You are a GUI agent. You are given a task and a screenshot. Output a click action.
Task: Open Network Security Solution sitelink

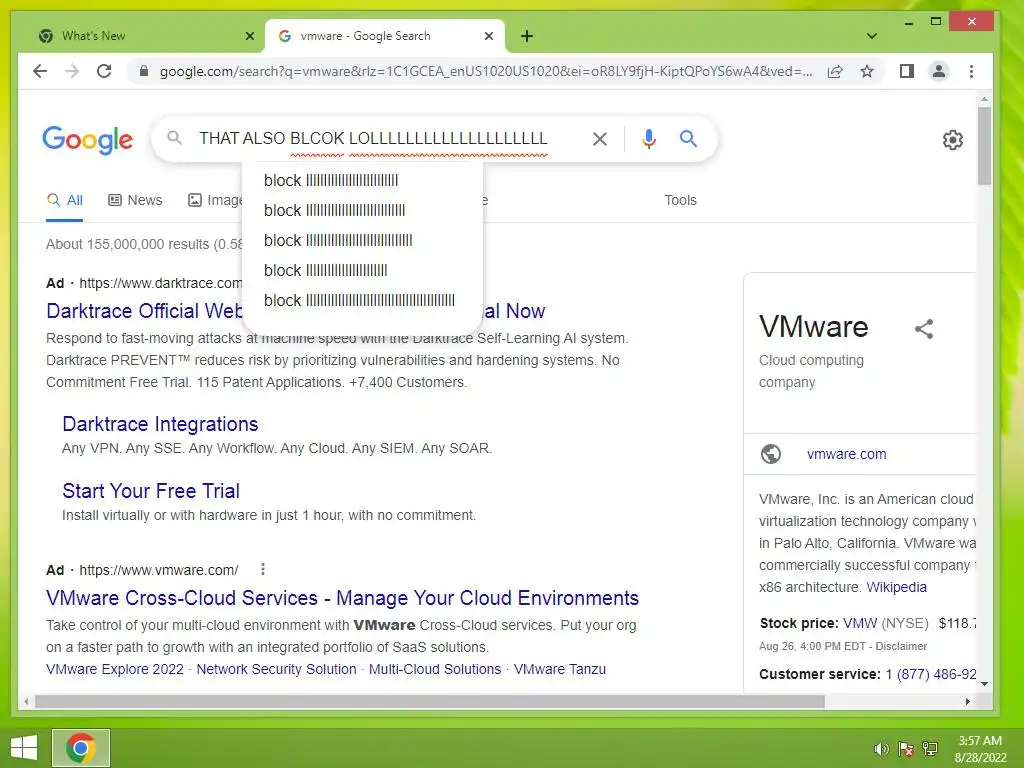(x=276, y=669)
